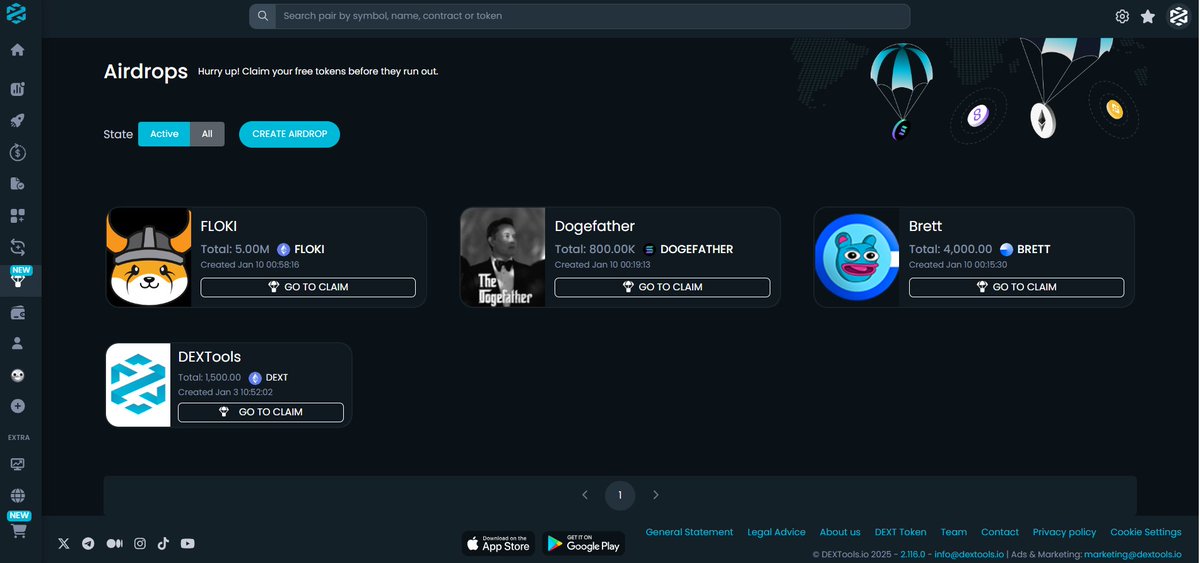Open the DEXTools logo in the sidebar

[x=16, y=15]
